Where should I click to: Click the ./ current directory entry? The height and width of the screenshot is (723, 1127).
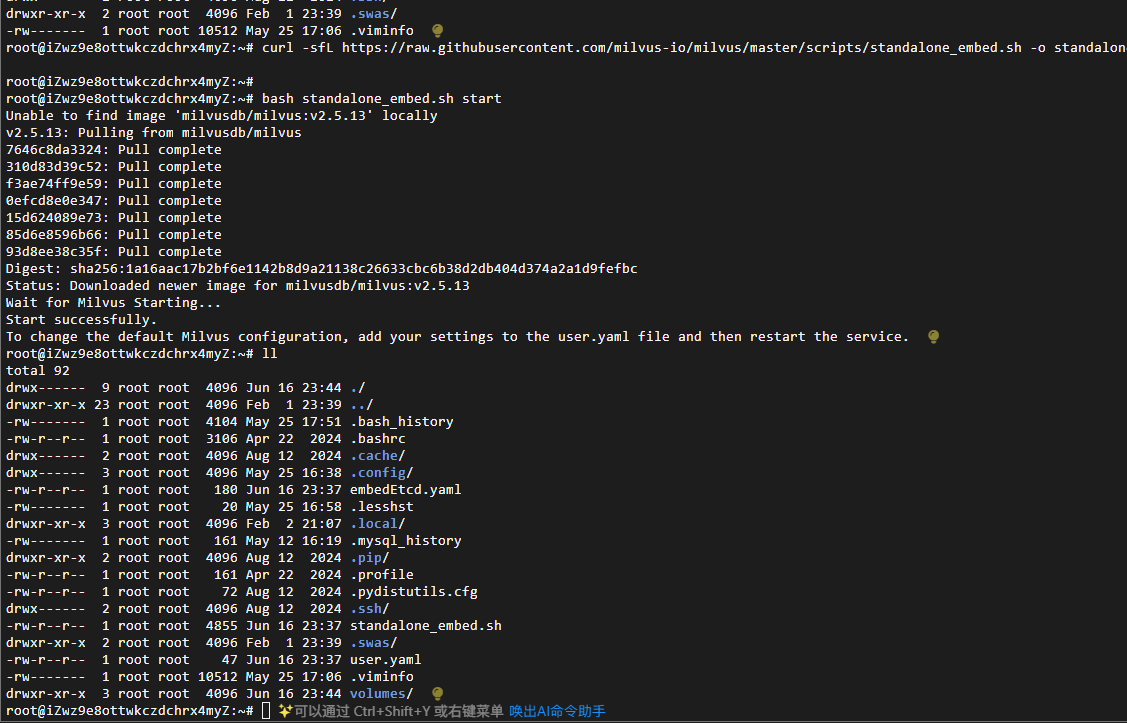(358, 388)
